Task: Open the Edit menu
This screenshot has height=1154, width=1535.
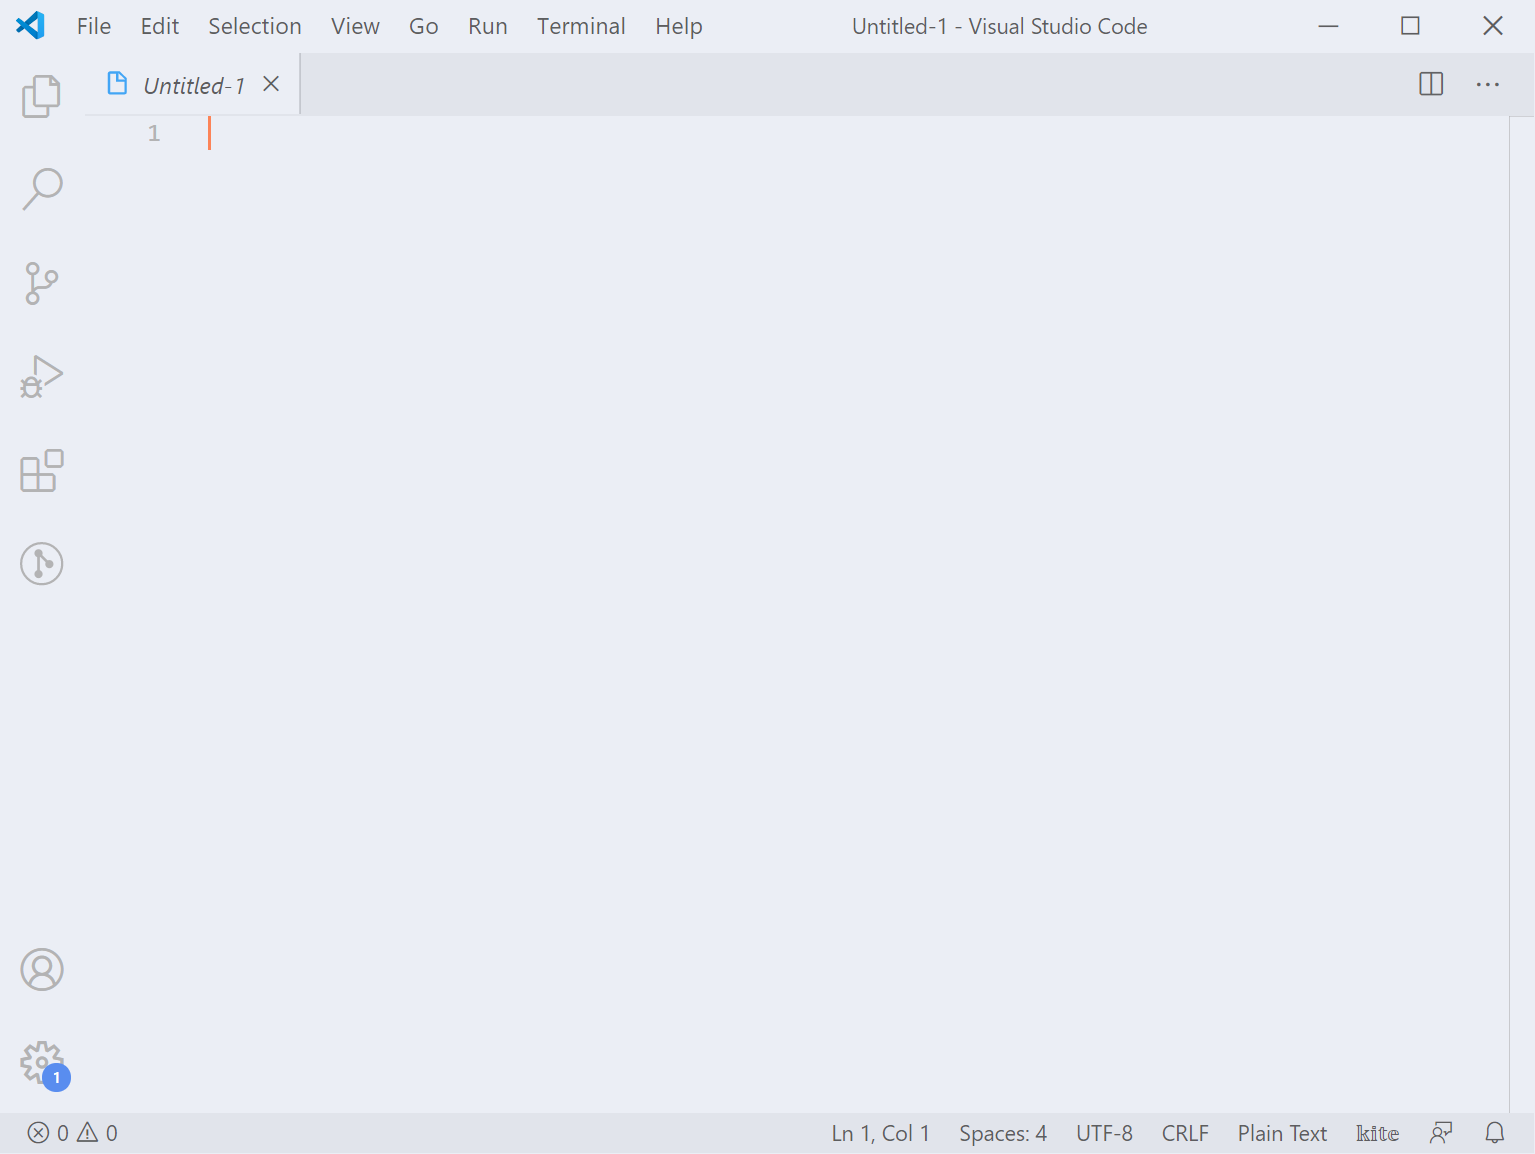Action: pyautogui.click(x=160, y=26)
